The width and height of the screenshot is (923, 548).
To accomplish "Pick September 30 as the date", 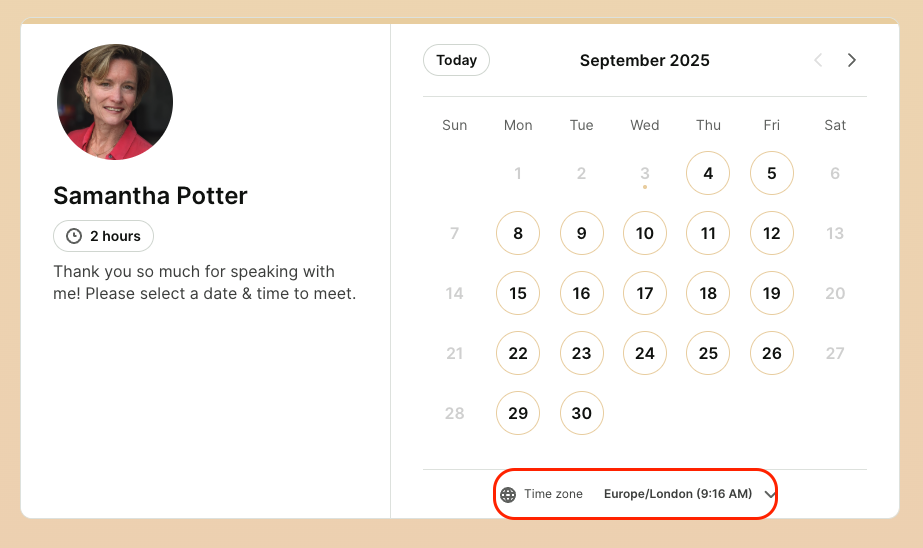I will 582,413.
